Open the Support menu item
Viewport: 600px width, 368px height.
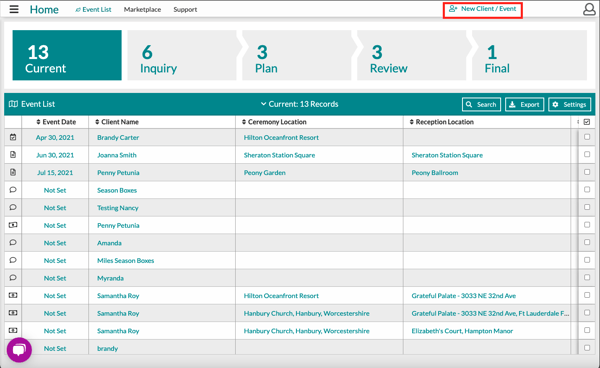tap(185, 10)
